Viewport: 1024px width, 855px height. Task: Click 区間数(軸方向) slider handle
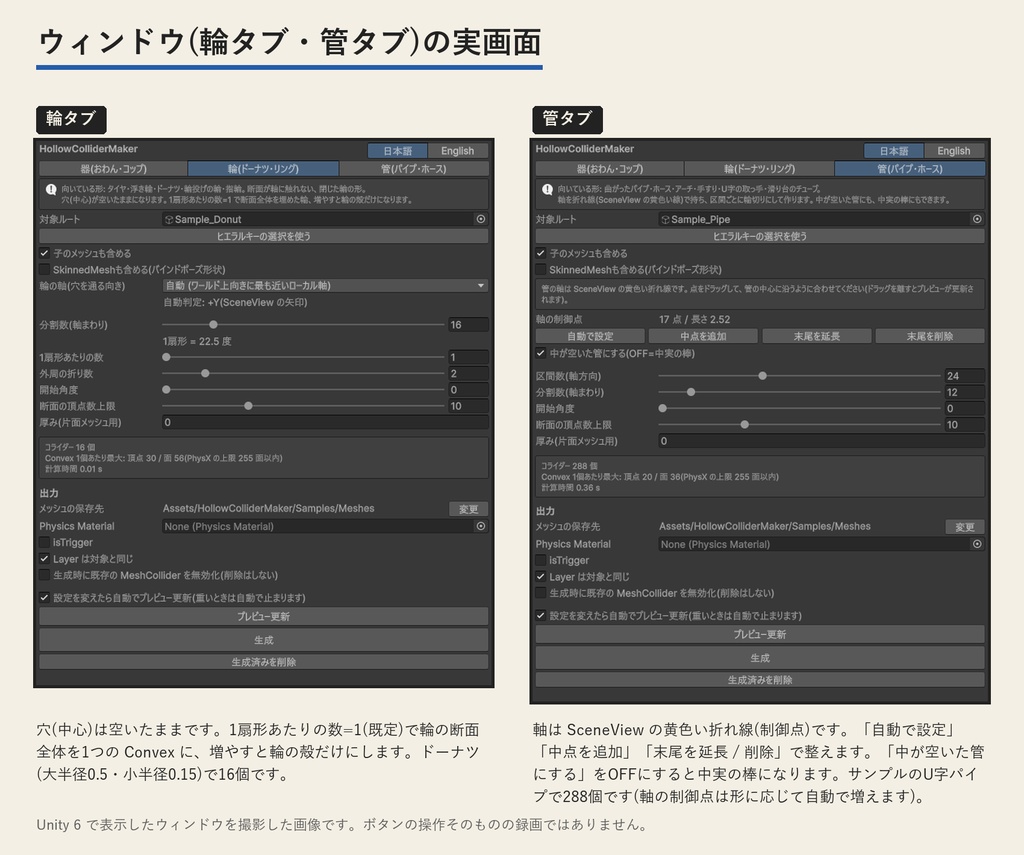[762, 376]
